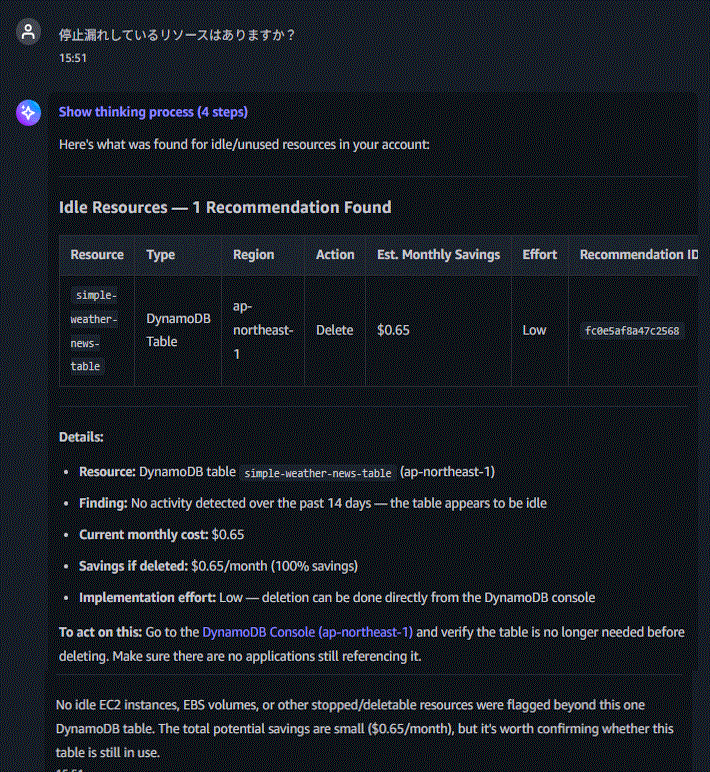Click the DynamoDB Table type cell

(178, 330)
